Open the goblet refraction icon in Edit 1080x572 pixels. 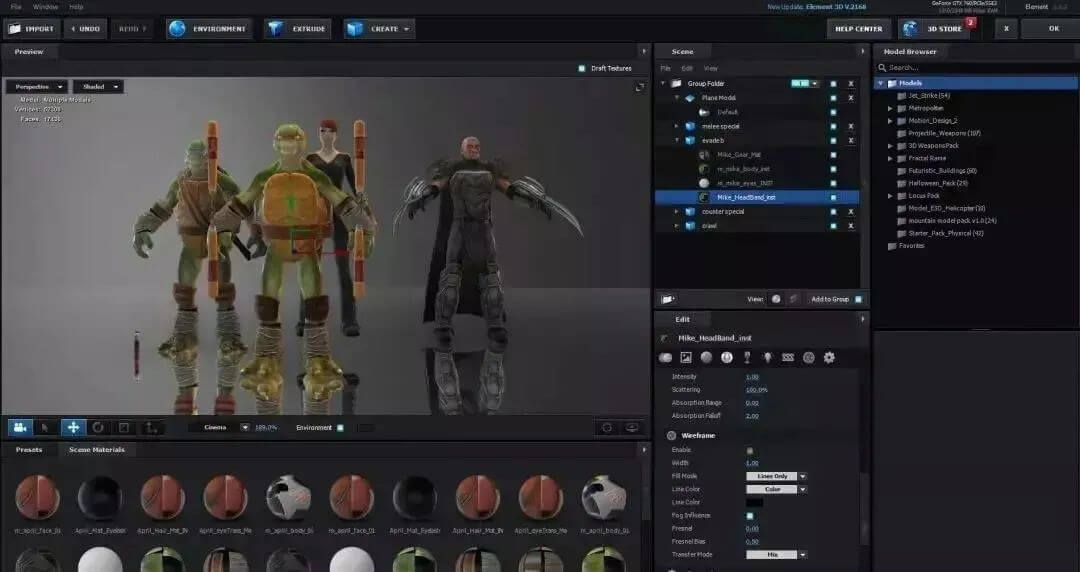[747, 358]
